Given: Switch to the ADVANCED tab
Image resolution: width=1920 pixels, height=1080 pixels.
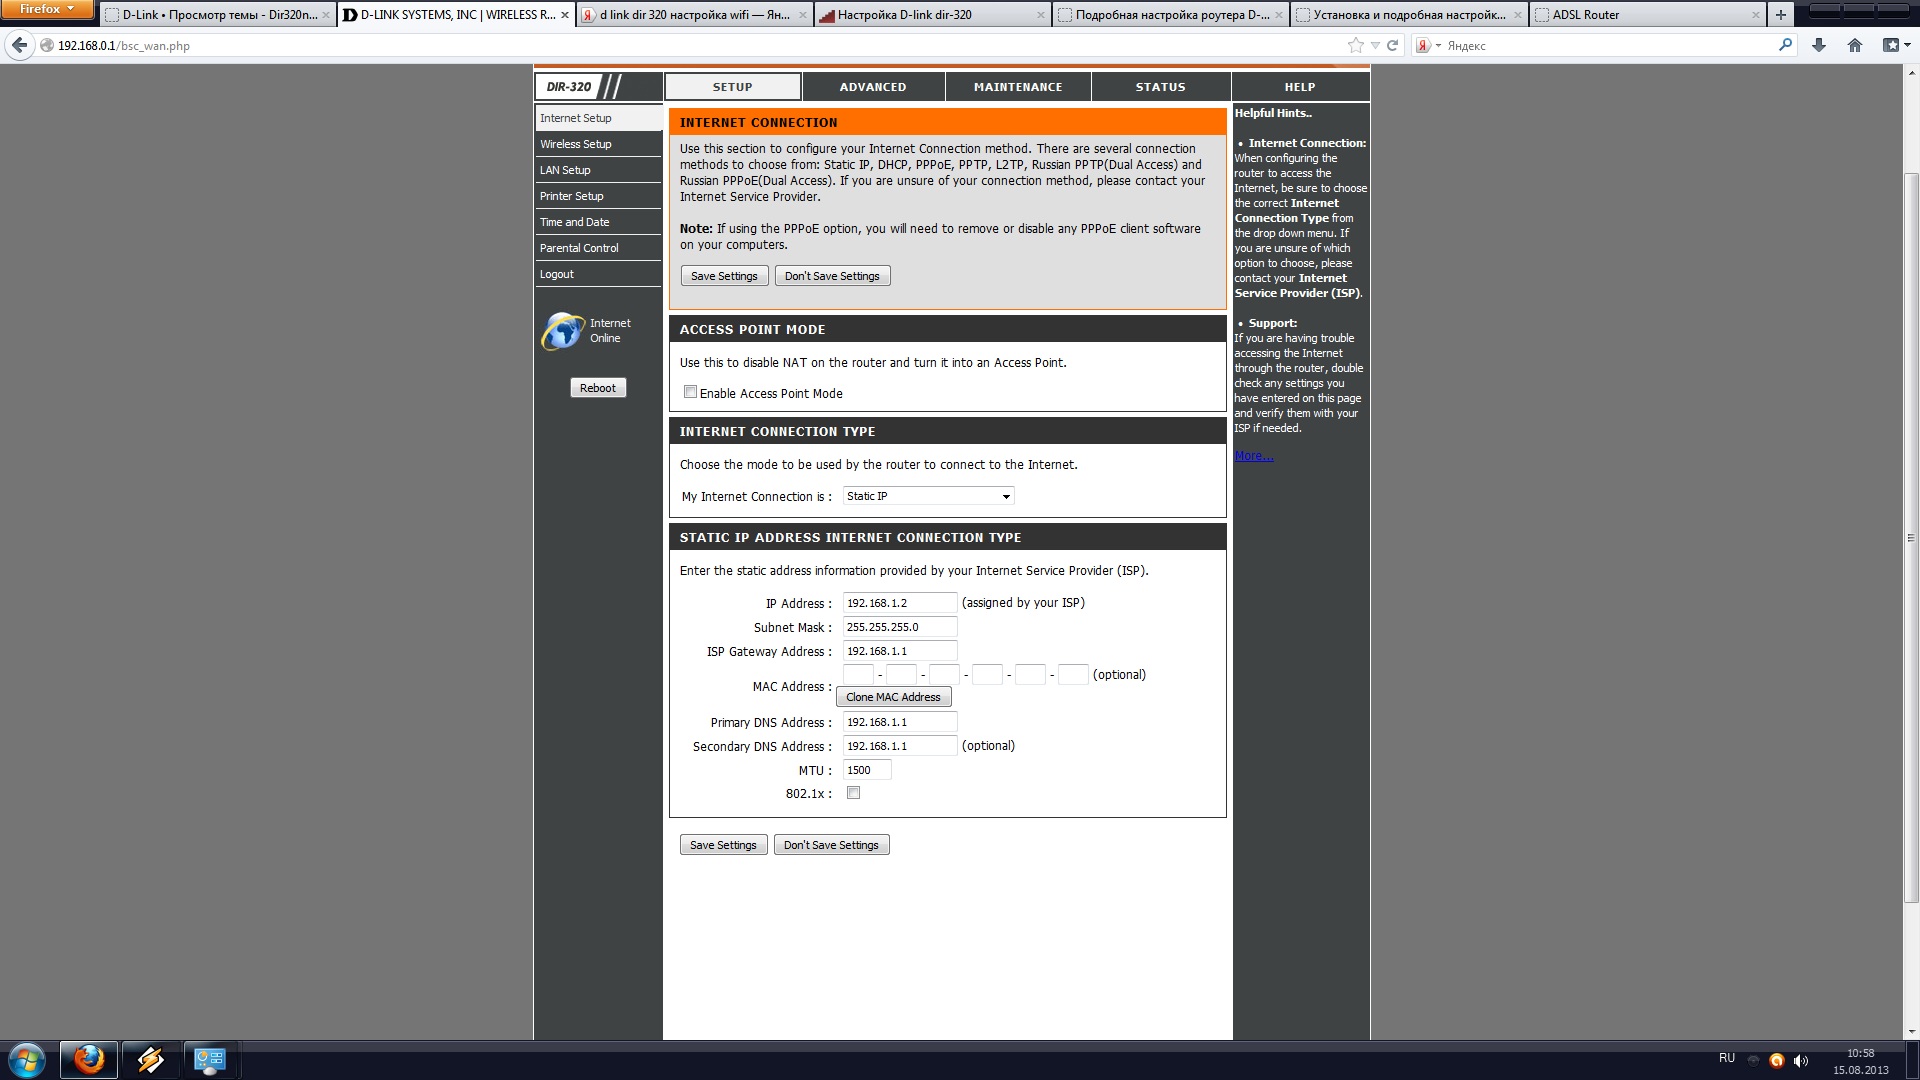Looking at the screenshot, I should tap(872, 87).
